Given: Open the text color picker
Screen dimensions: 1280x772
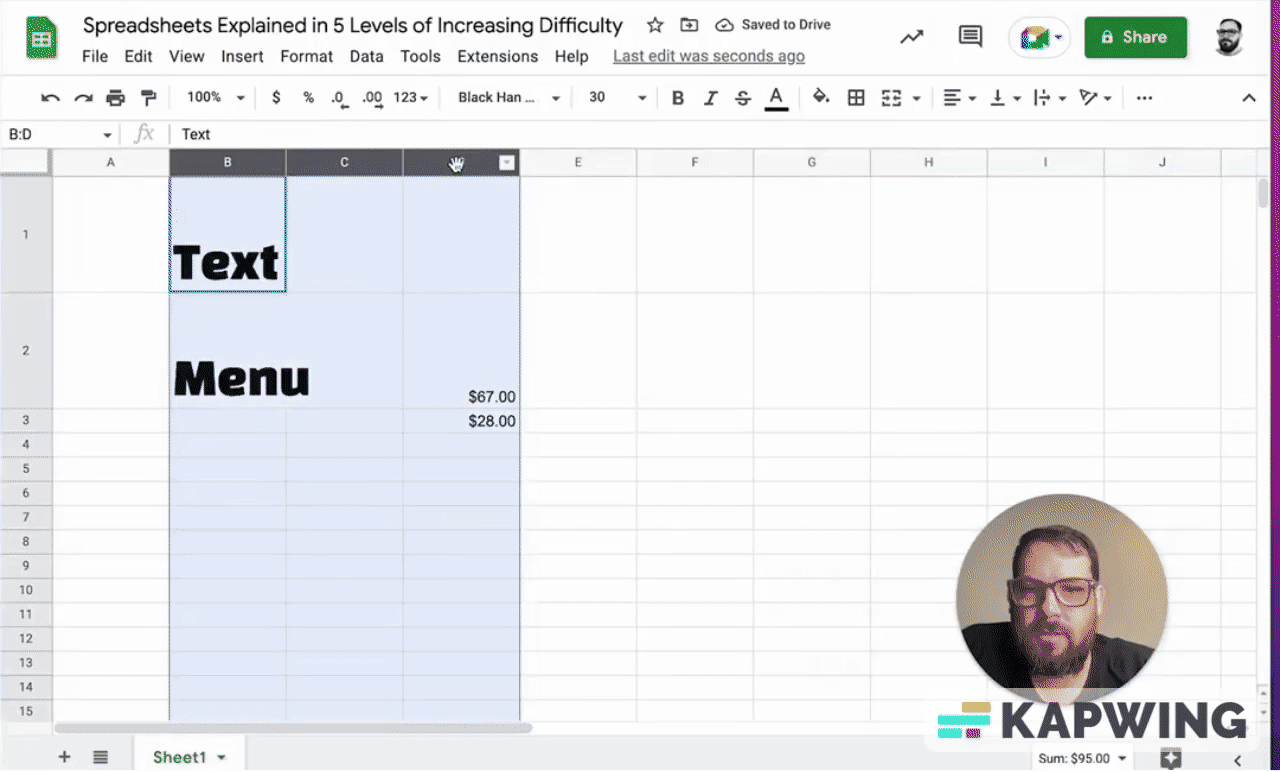Looking at the screenshot, I should [776, 98].
